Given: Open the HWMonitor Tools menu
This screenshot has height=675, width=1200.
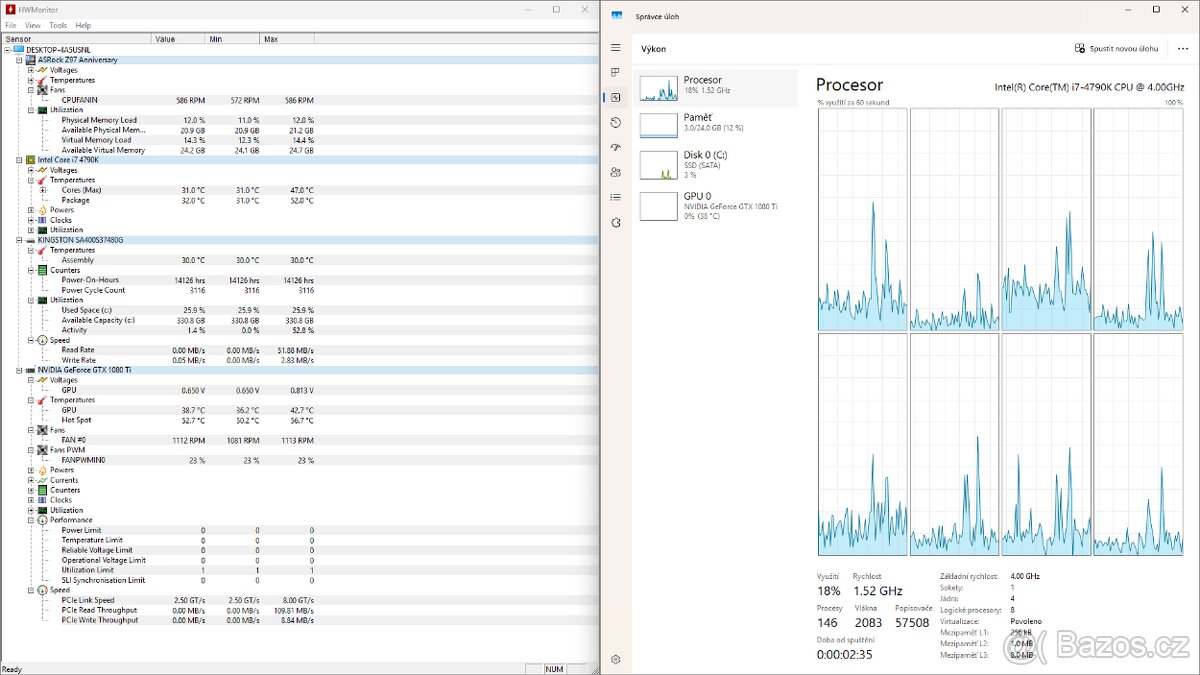Looking at the screenshot, I should tap(58, 25).
